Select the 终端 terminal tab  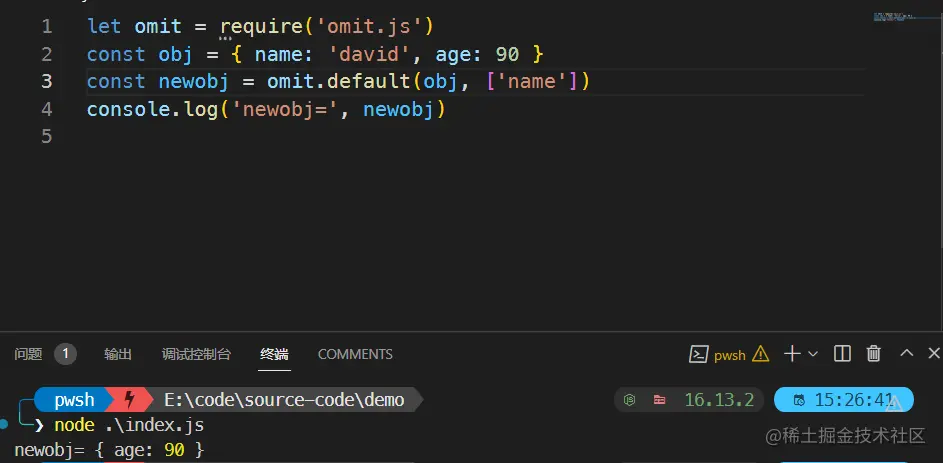[x=274, y=354]
